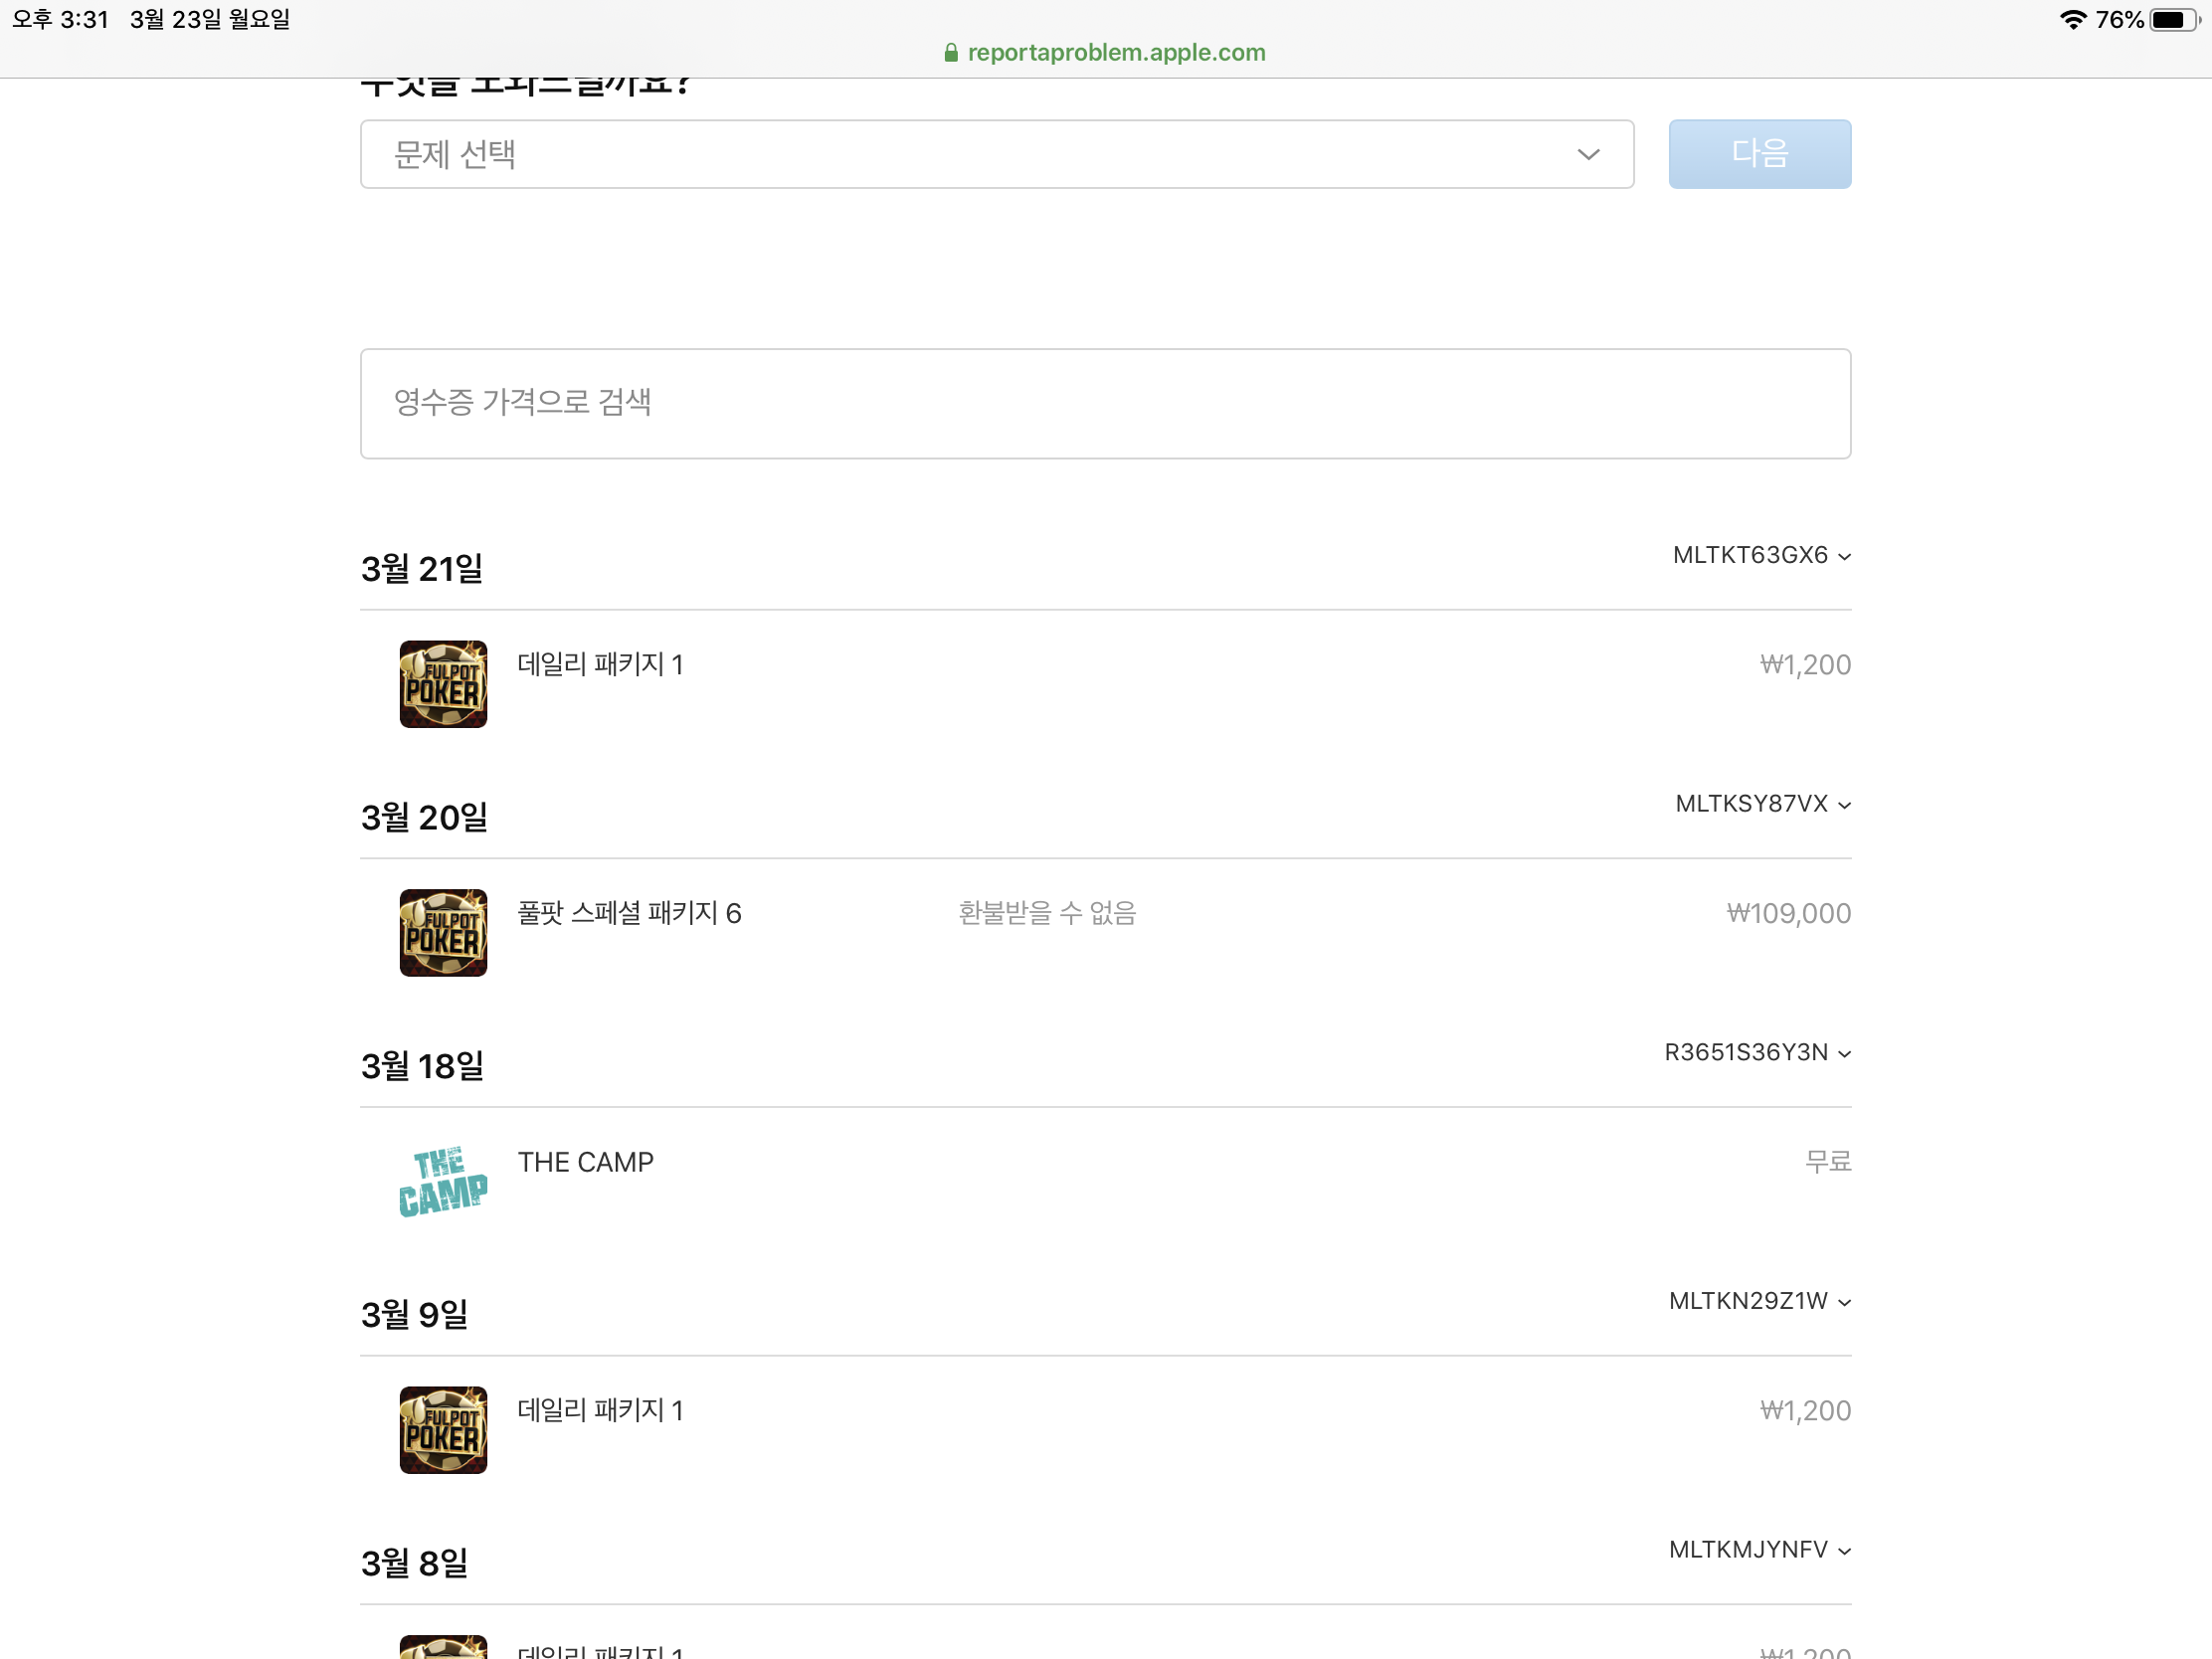Expand receipt MLTKT63GX6

coord(1761,556)
